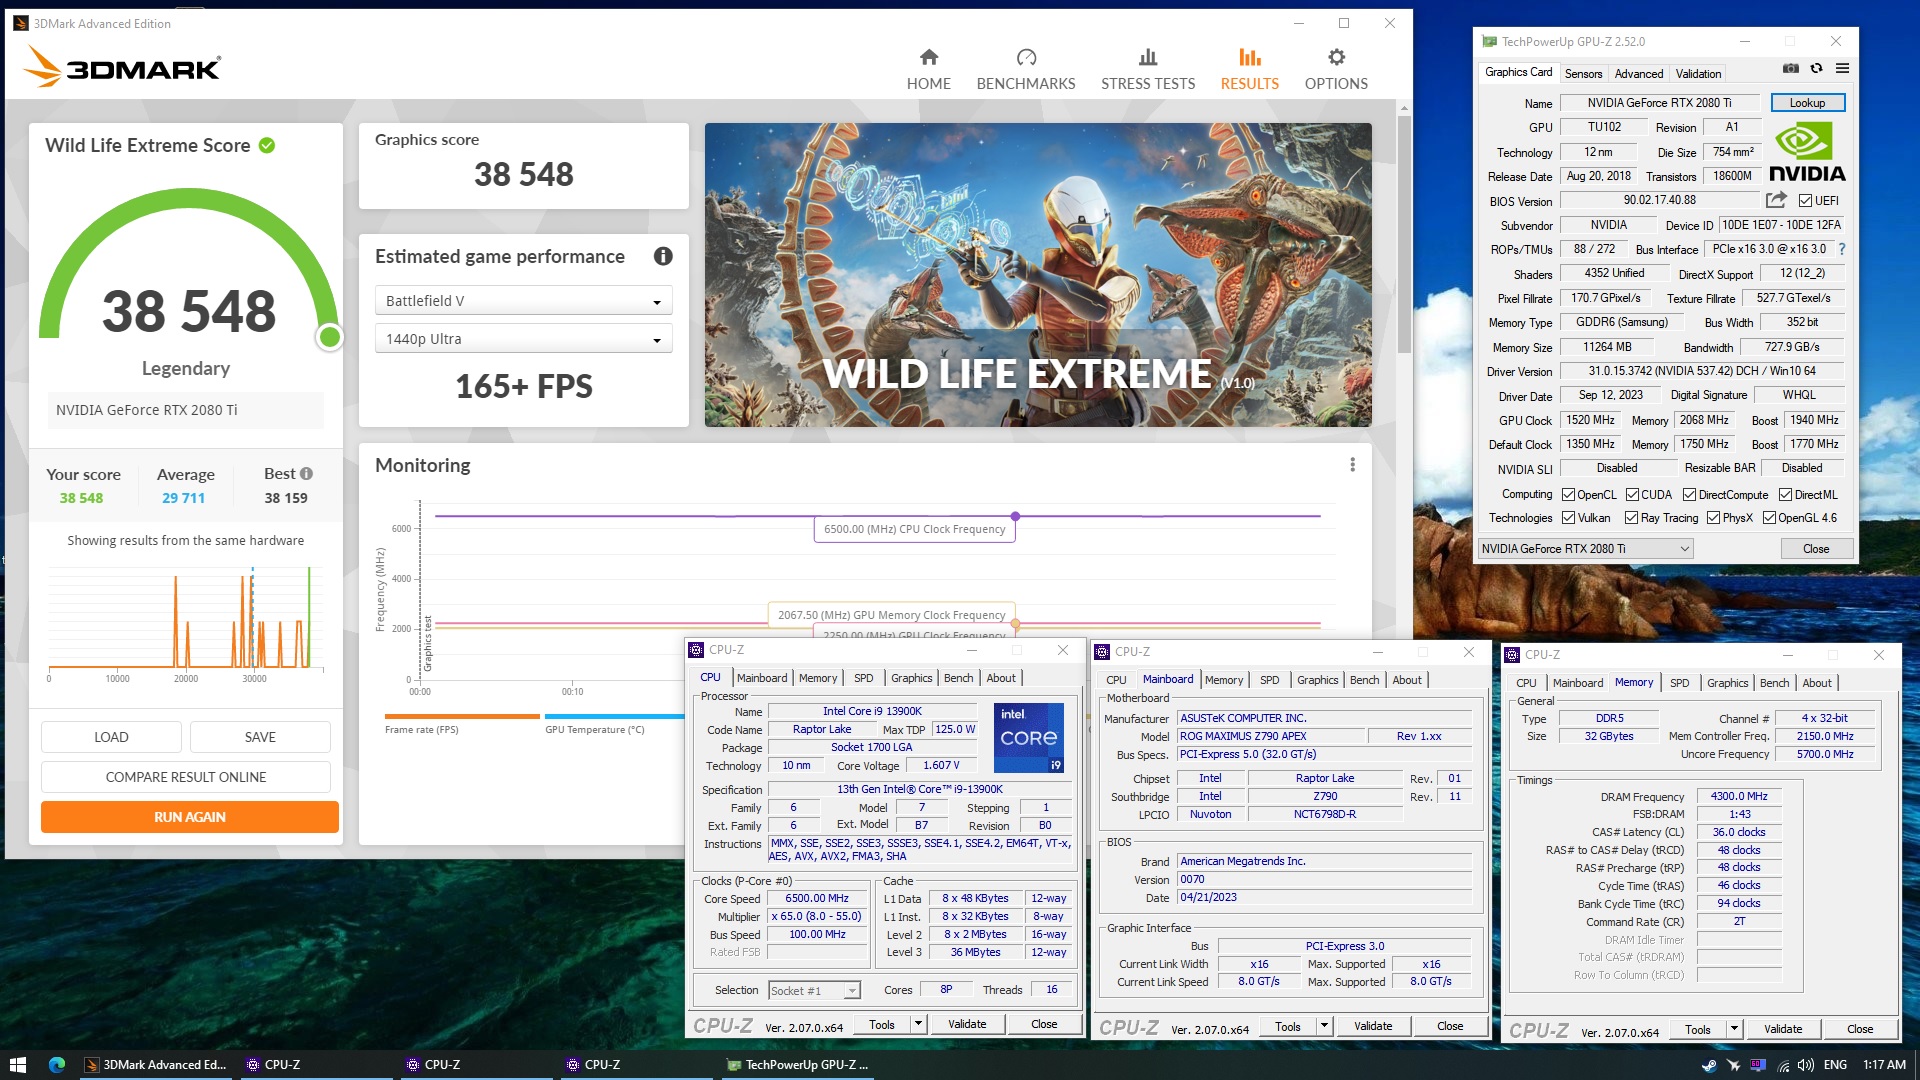
Task: Click FPS monitor tray icon
Action: [1758, 1065]
